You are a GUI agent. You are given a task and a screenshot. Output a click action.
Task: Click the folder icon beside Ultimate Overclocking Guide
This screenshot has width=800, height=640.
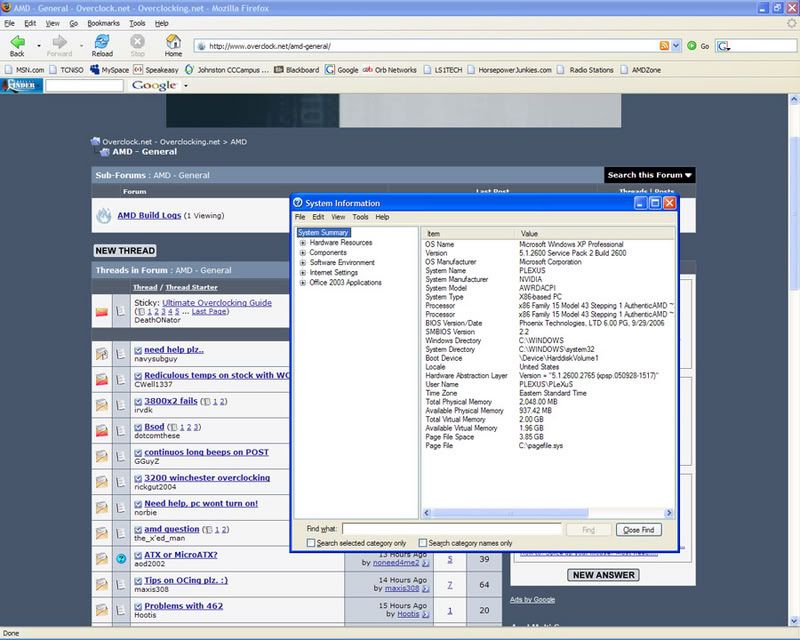pyautogui.click(x=102, y=311)
